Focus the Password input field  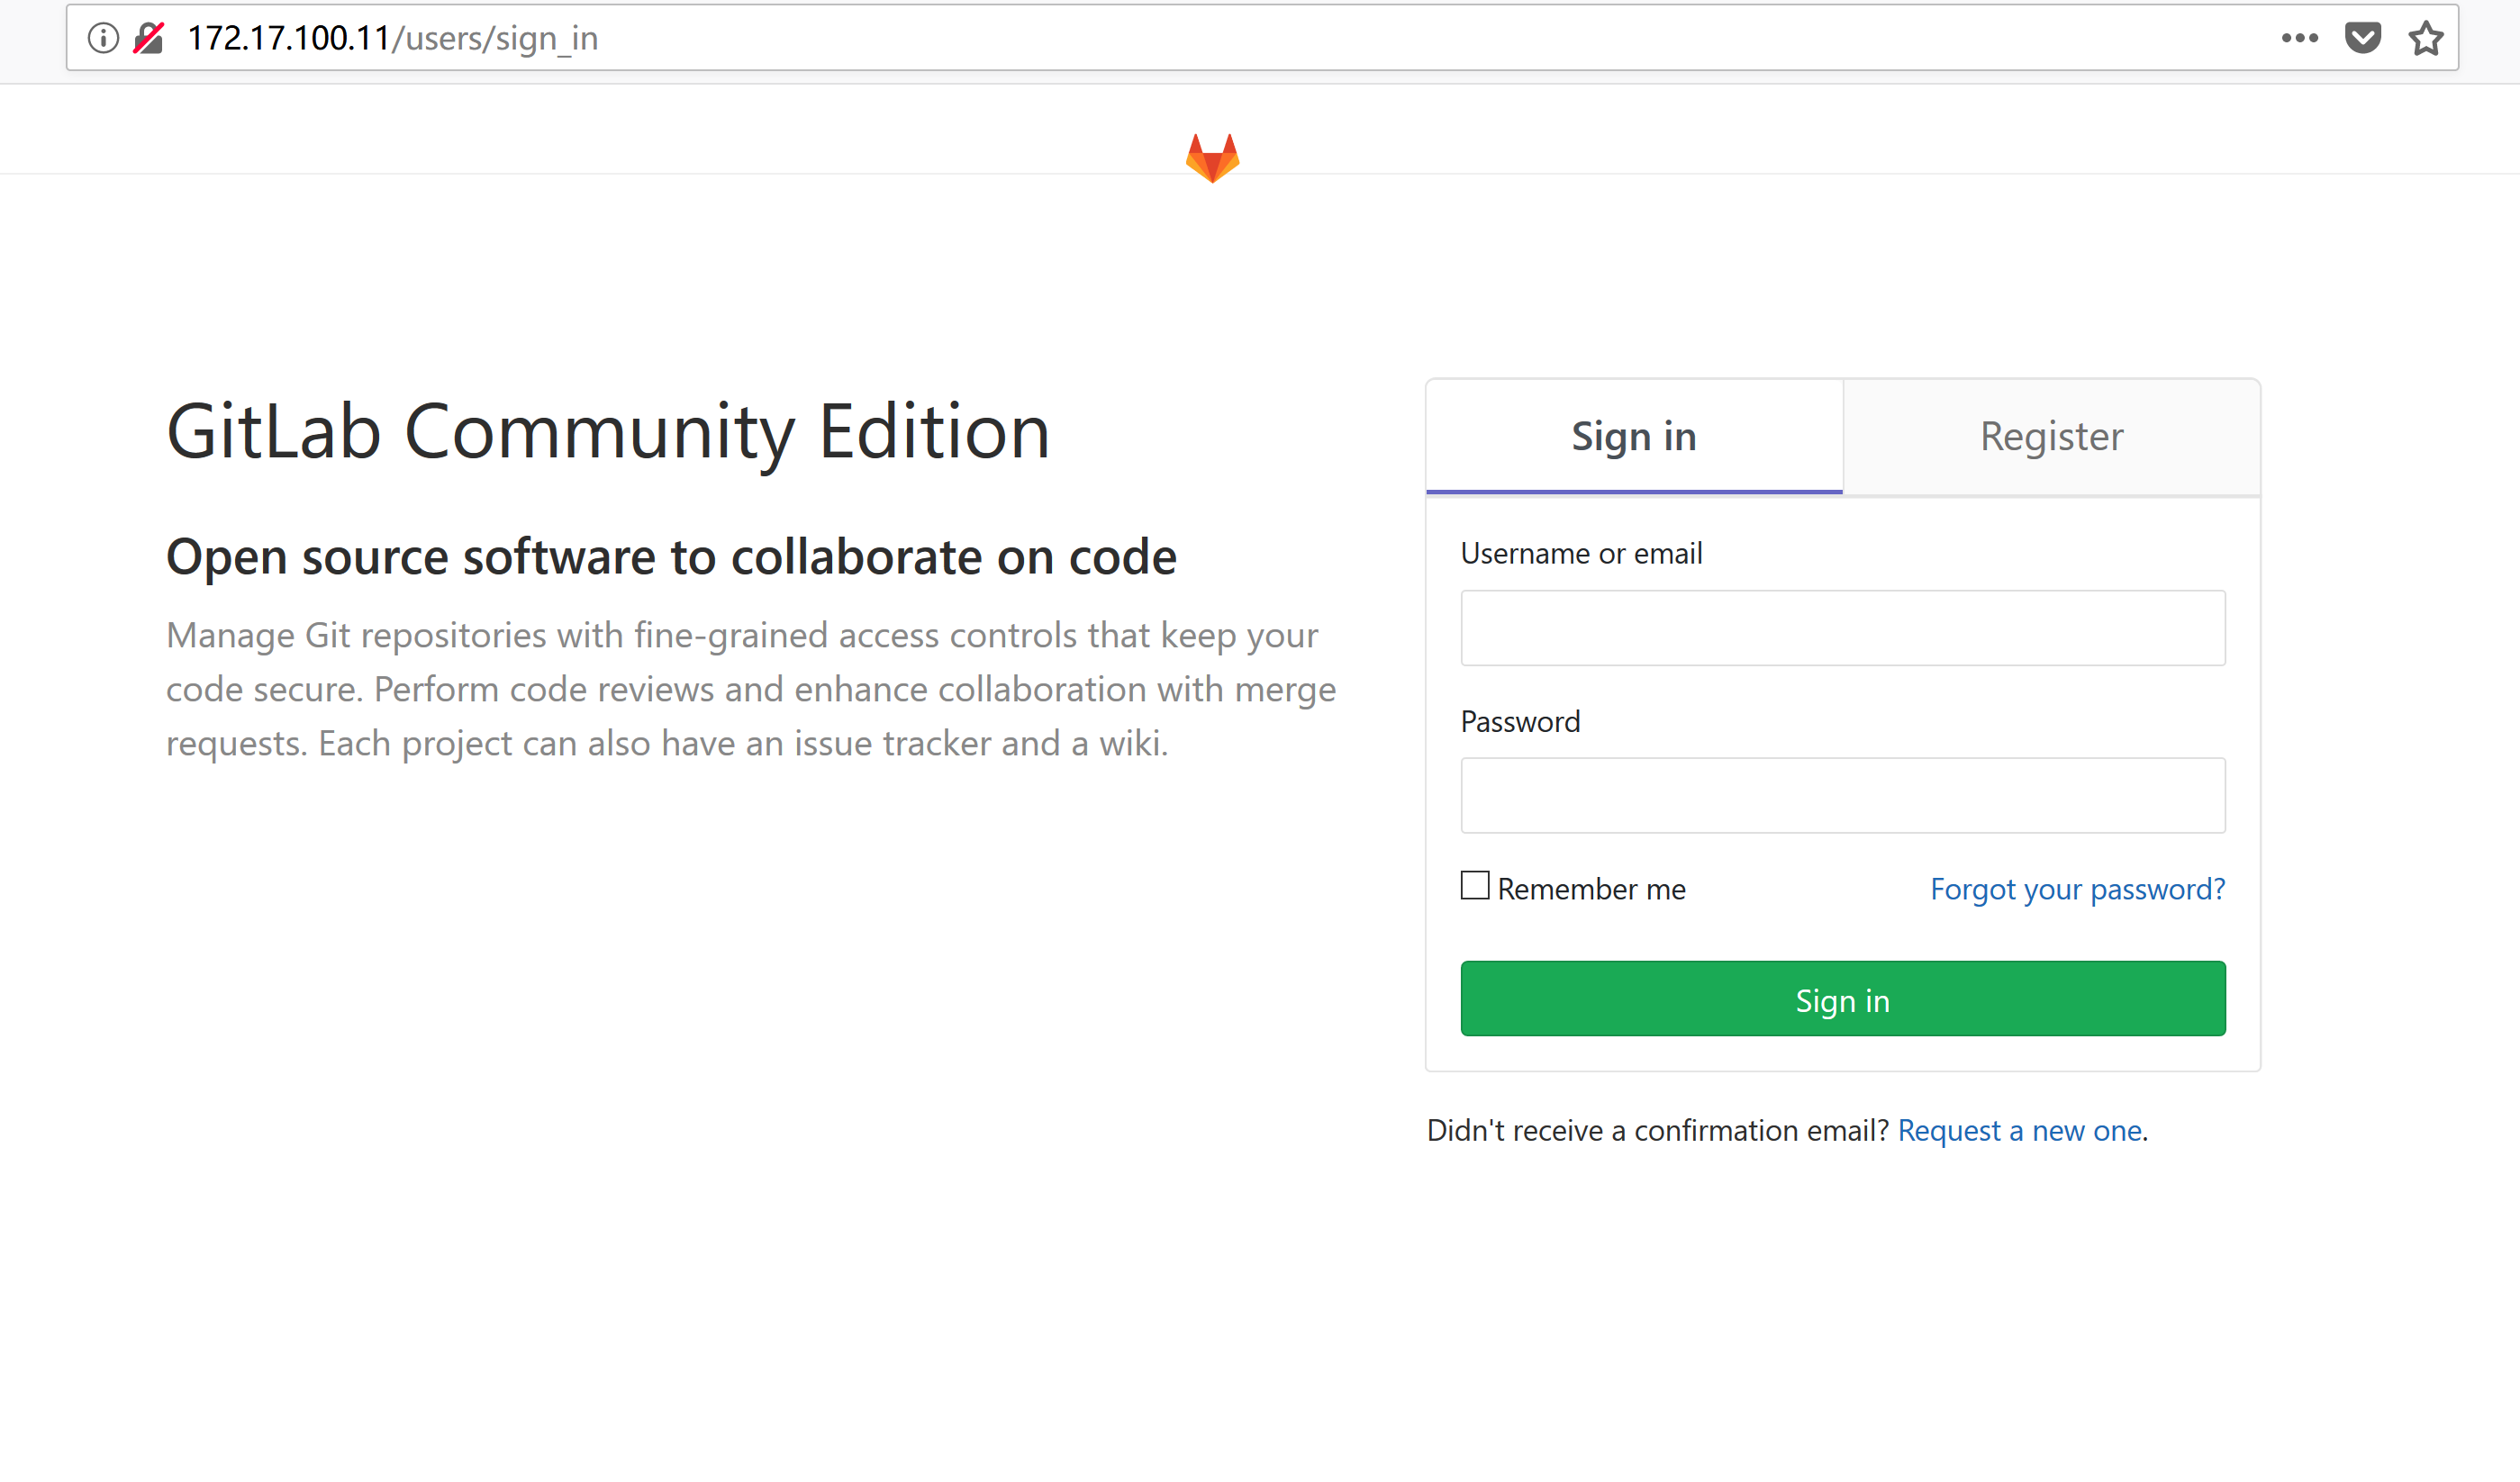pyautogui.click(x=1843, y=796)
